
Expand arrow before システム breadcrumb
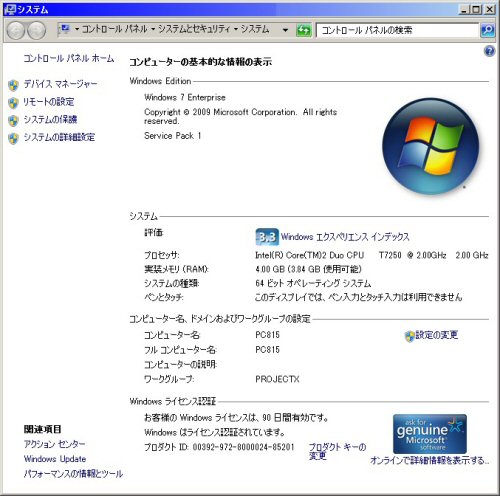tap(236, 29)
